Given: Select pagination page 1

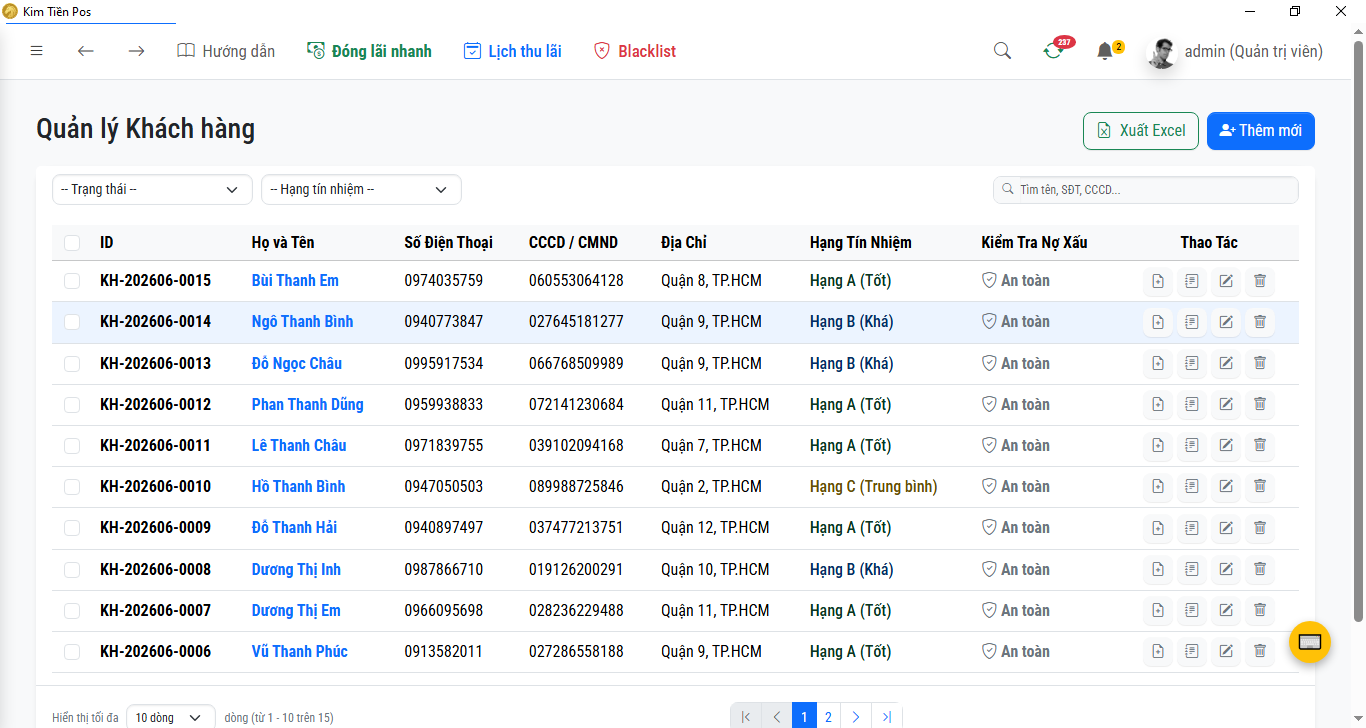Looking at the screenshot, I should coord(804,716).
